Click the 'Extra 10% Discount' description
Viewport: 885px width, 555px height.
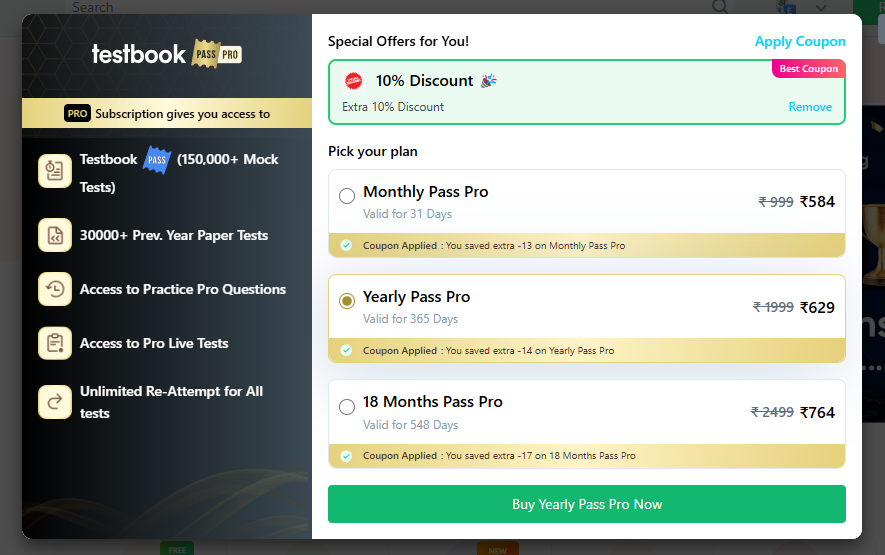point(393,107)
